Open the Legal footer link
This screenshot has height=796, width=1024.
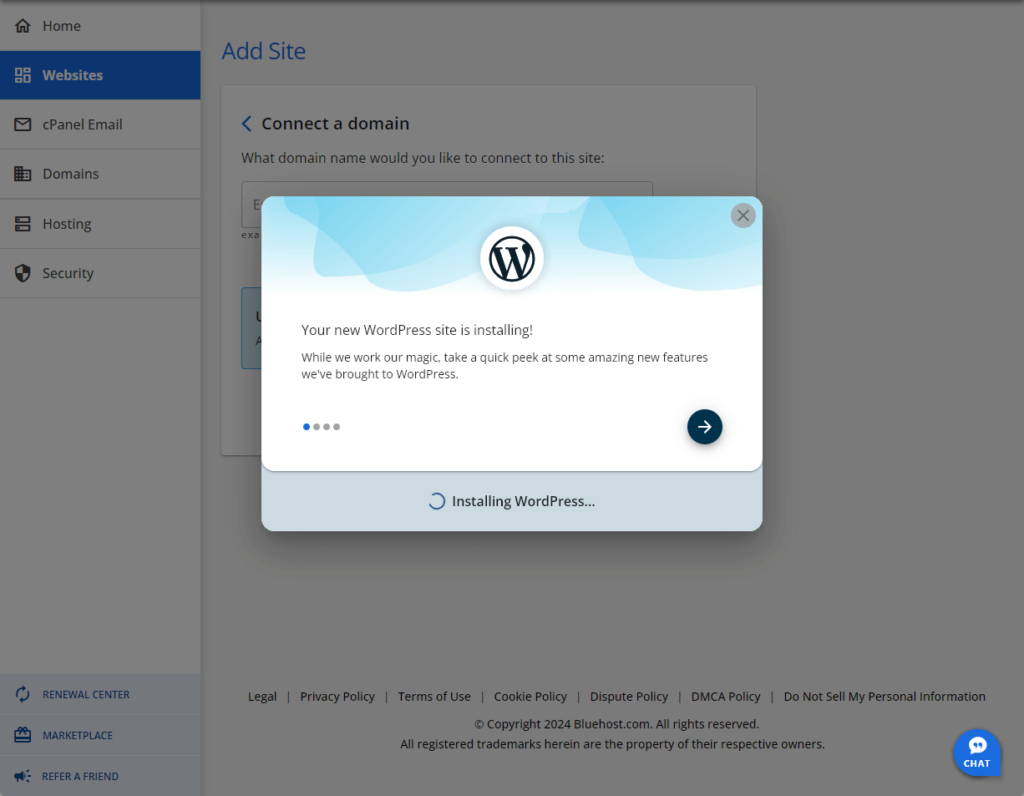(262, 696)
